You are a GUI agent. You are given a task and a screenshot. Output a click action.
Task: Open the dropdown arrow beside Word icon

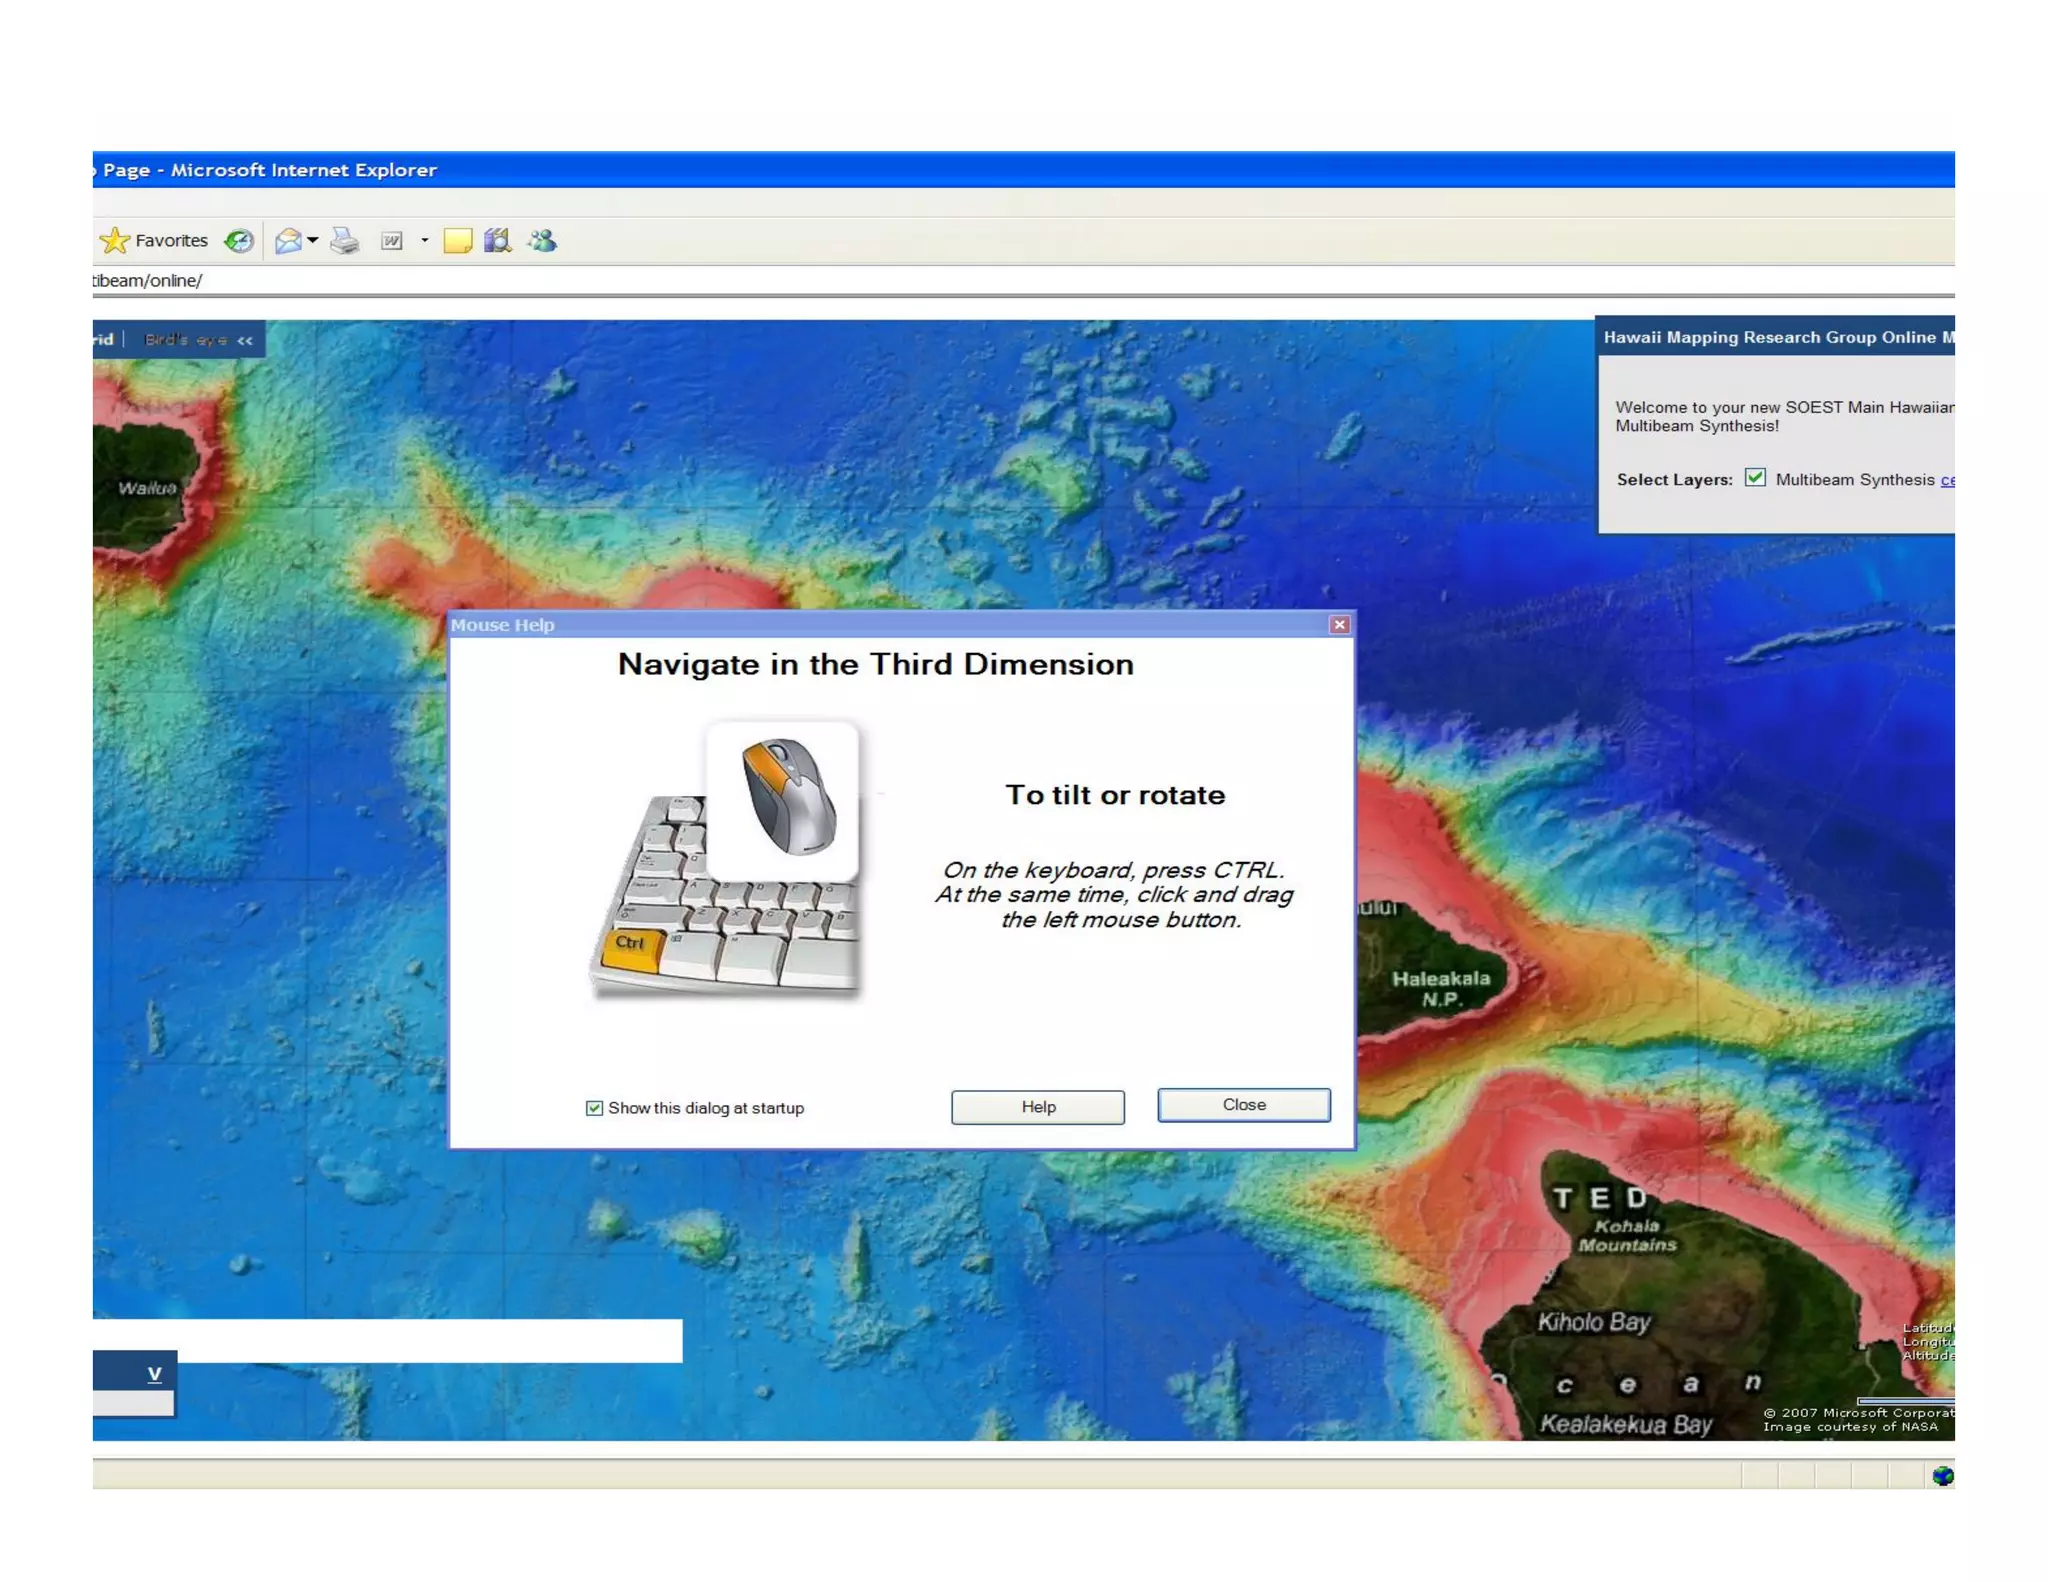(x=425, y=241)
